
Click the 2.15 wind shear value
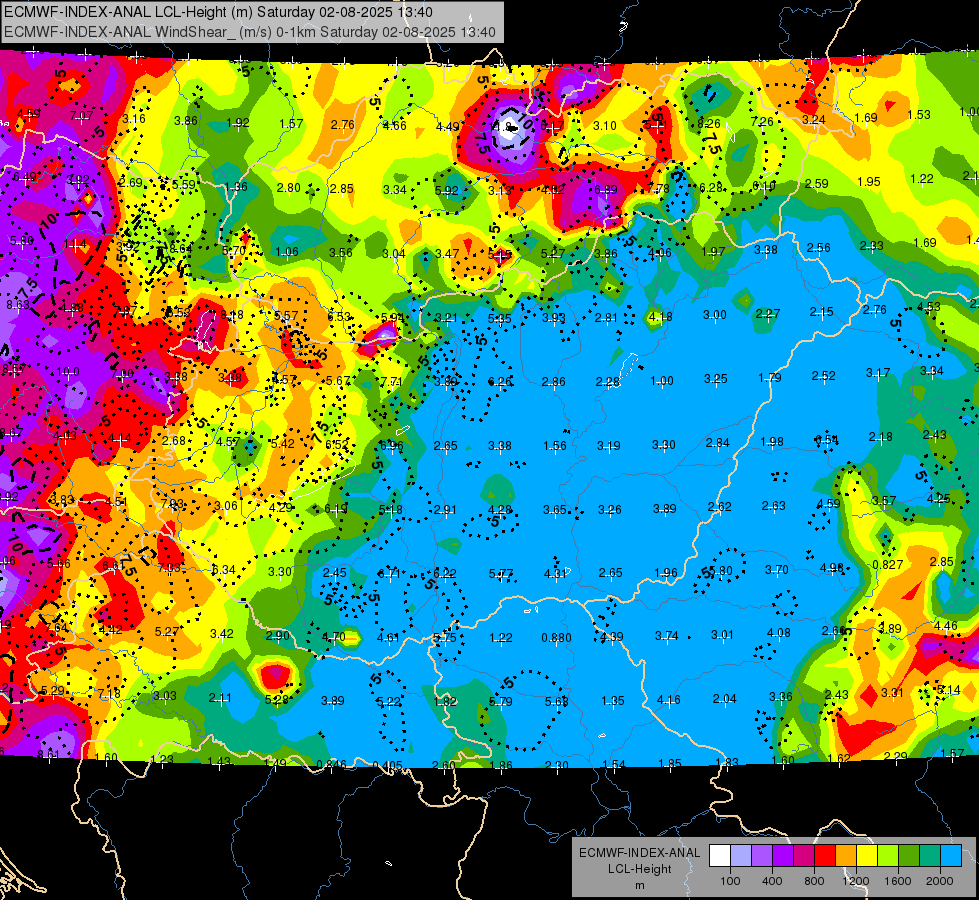[822, 312]
